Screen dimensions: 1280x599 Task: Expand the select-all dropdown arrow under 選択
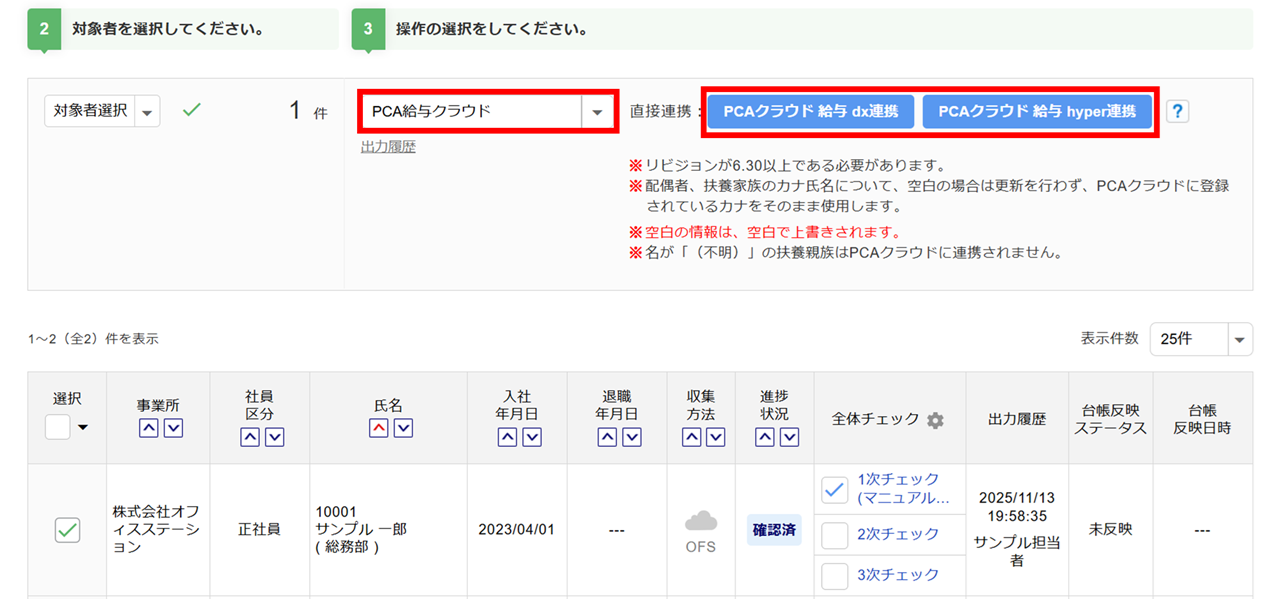(82, 429)
